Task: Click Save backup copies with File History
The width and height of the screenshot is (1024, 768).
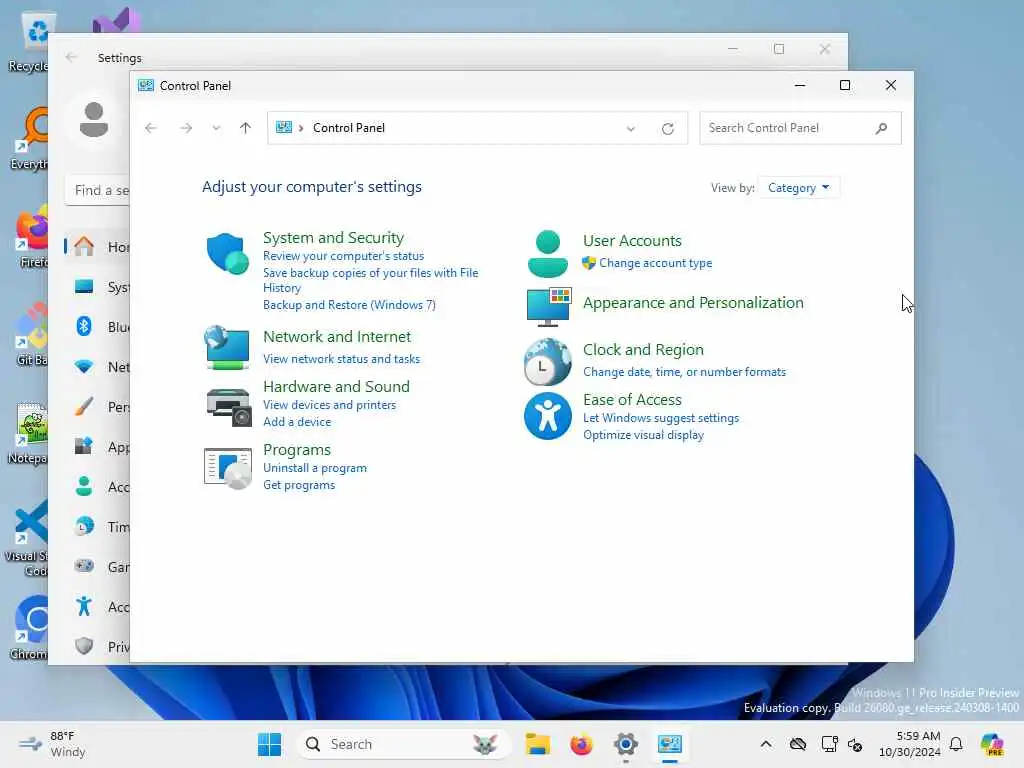Action: tap(370, 280)
